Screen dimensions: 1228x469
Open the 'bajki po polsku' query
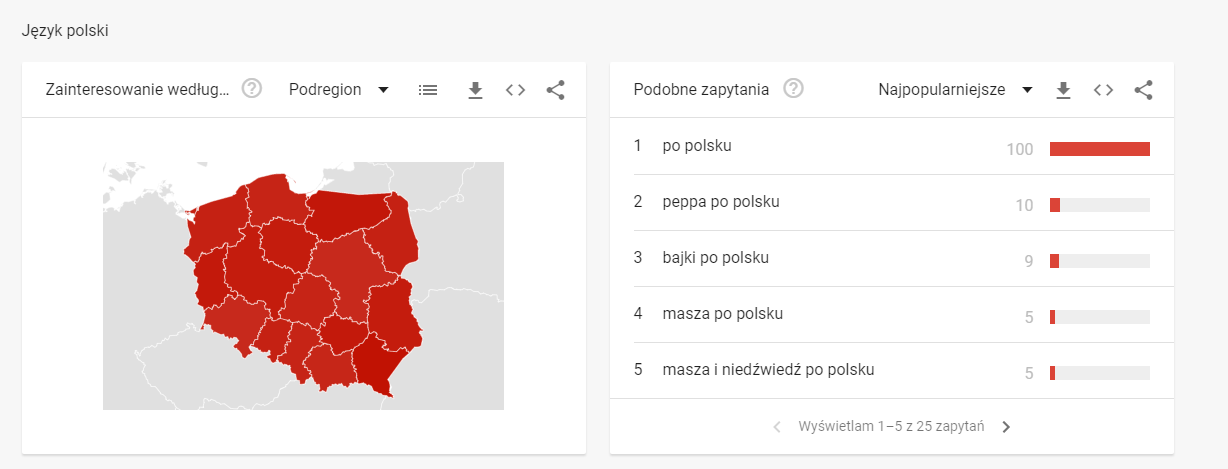[715, 258]
